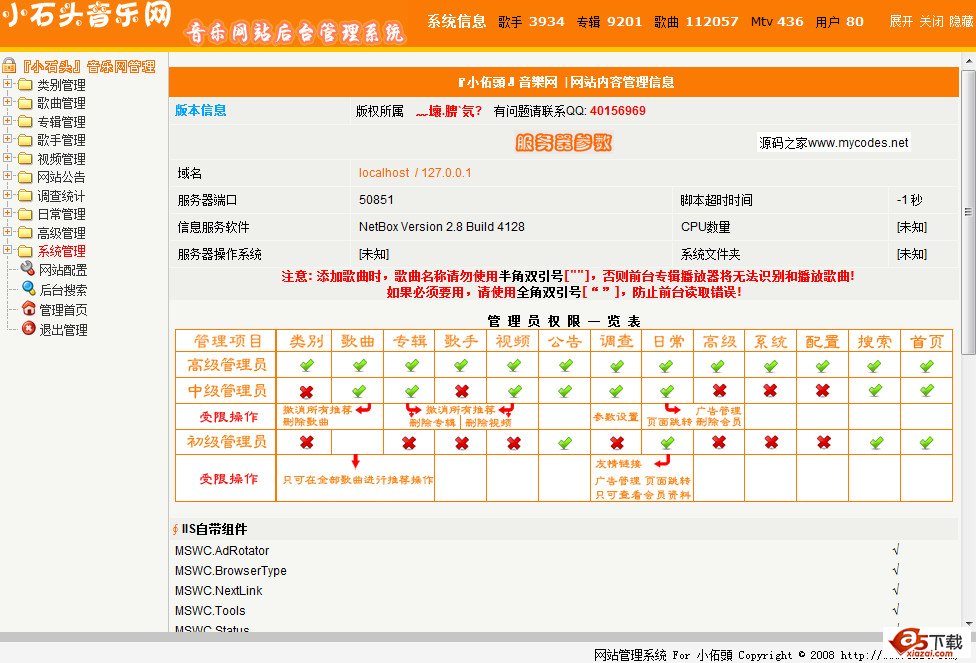Open 歌手管理 in the sidebar
The height and width of the screenshot is (663, 976).
(x=62, y=140)
